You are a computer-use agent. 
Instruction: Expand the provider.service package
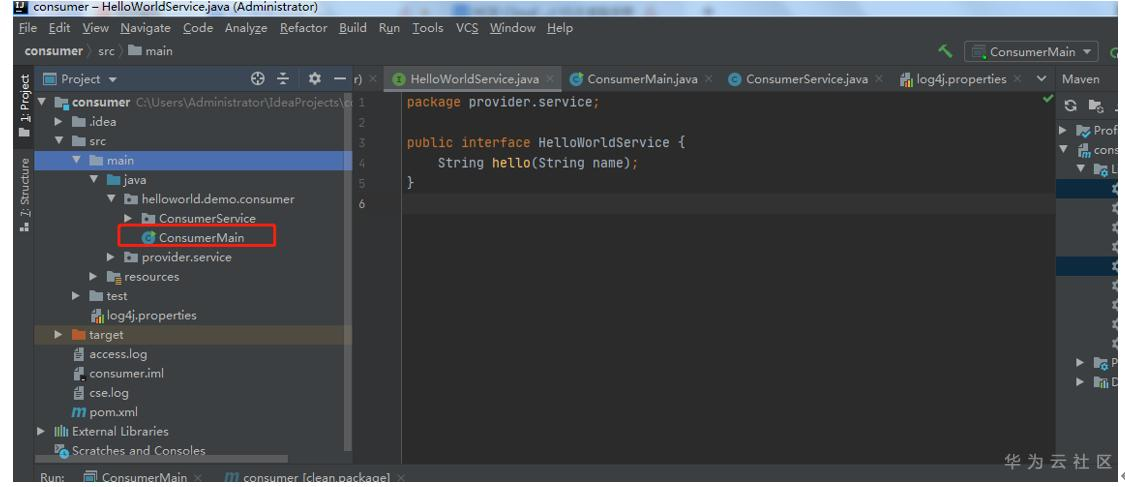pyautogui.click(x=111, y=257)
